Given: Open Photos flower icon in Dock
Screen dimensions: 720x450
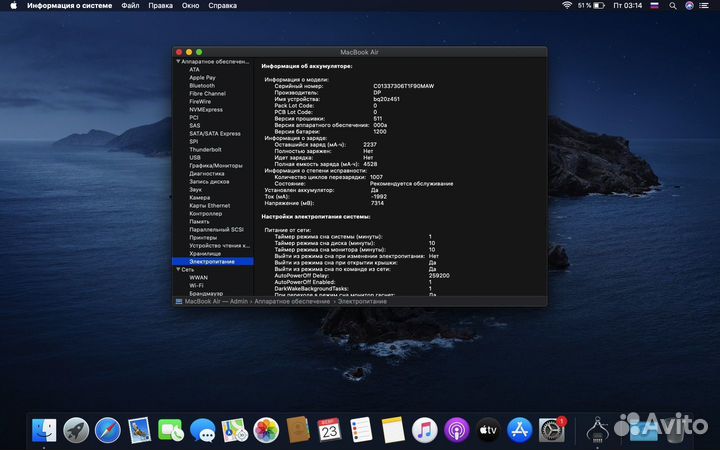Looking at the screenshot, I should pos(266,430).
